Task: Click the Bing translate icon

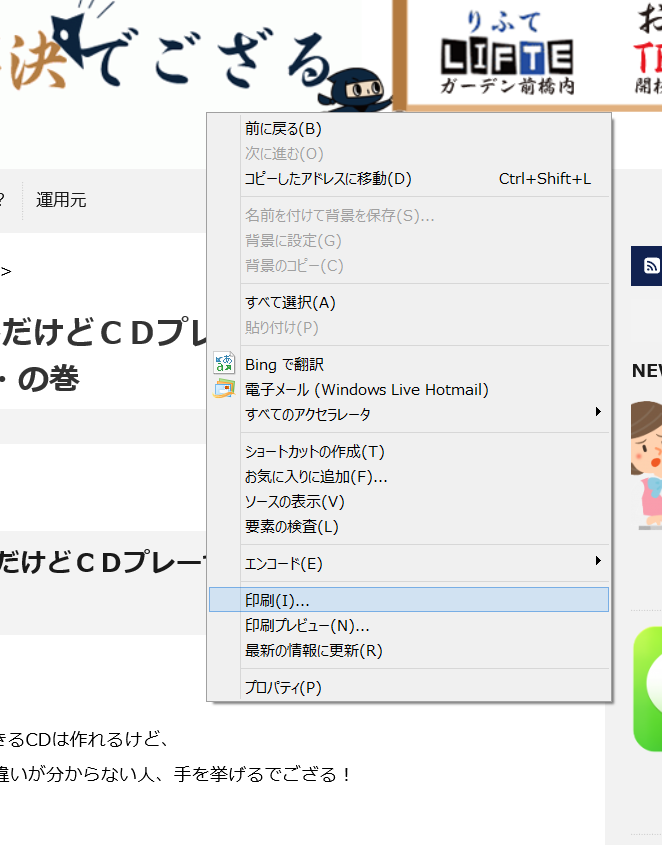Action: [224, 363]
